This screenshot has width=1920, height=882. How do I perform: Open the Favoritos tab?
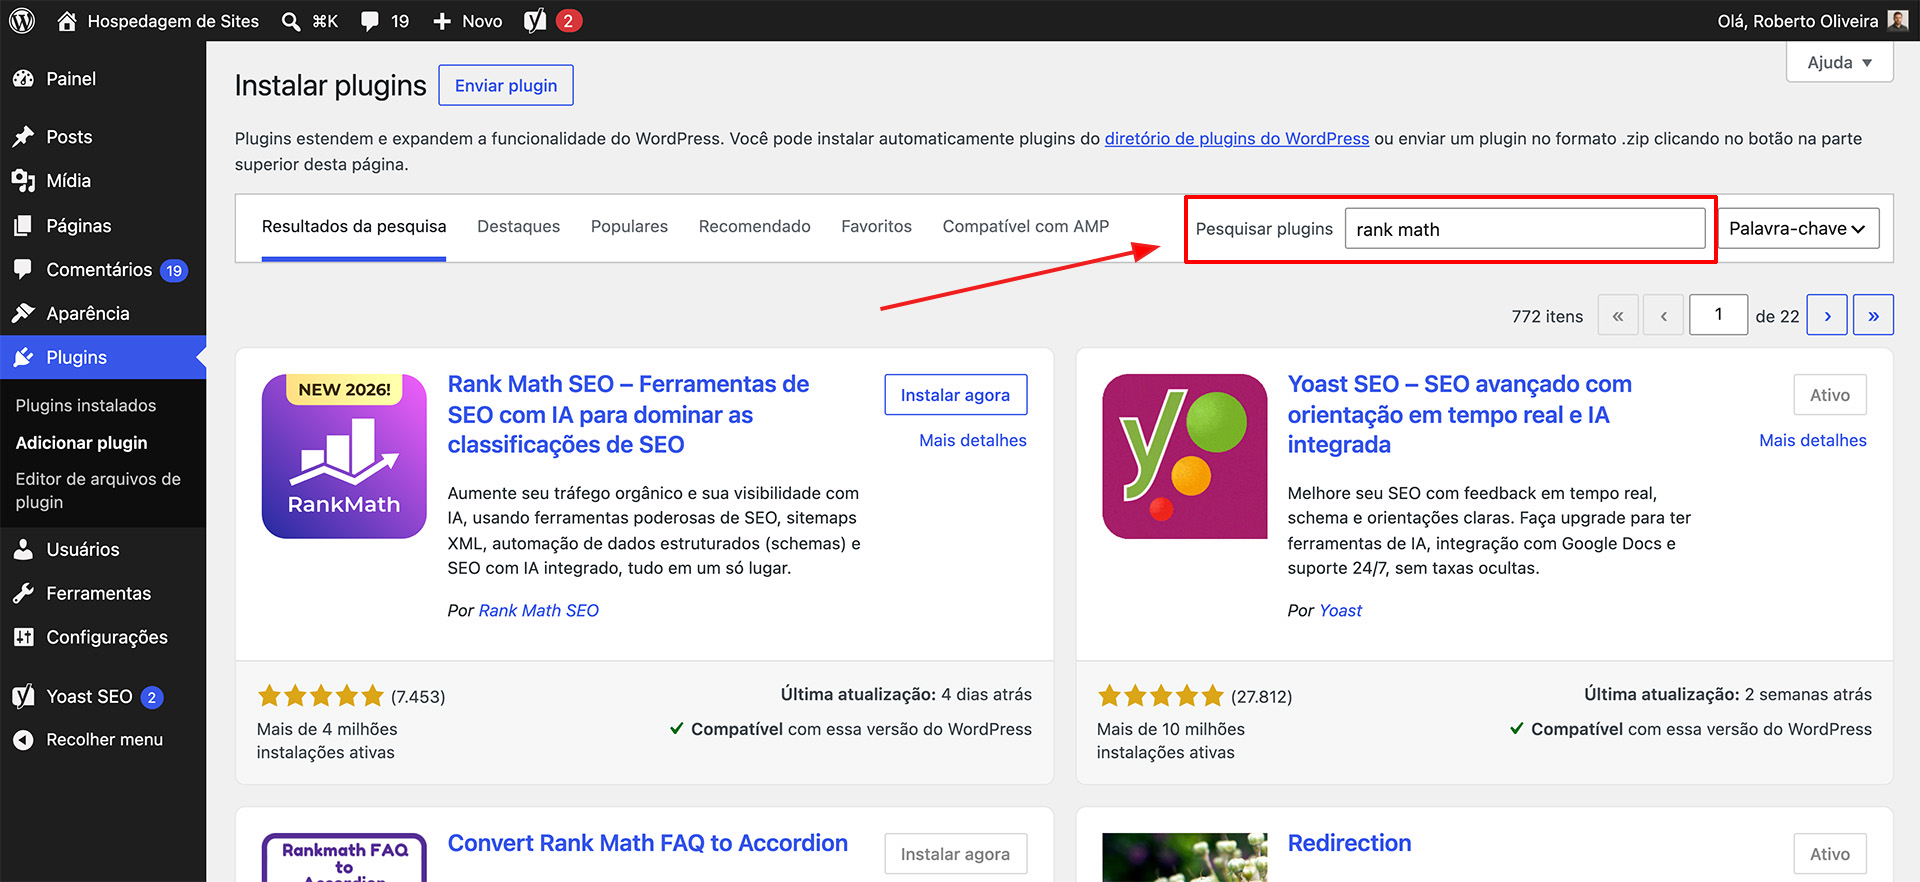coord(876,227)
